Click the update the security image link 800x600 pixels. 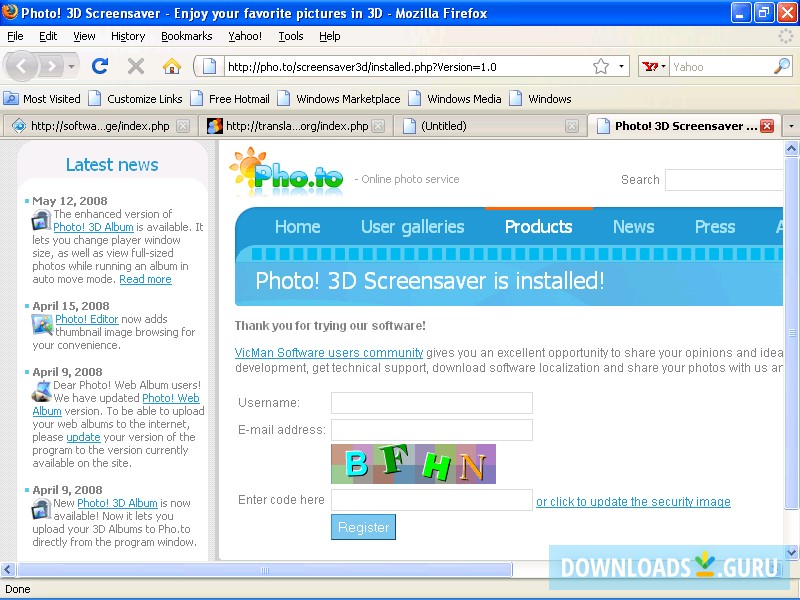(633, 502)
